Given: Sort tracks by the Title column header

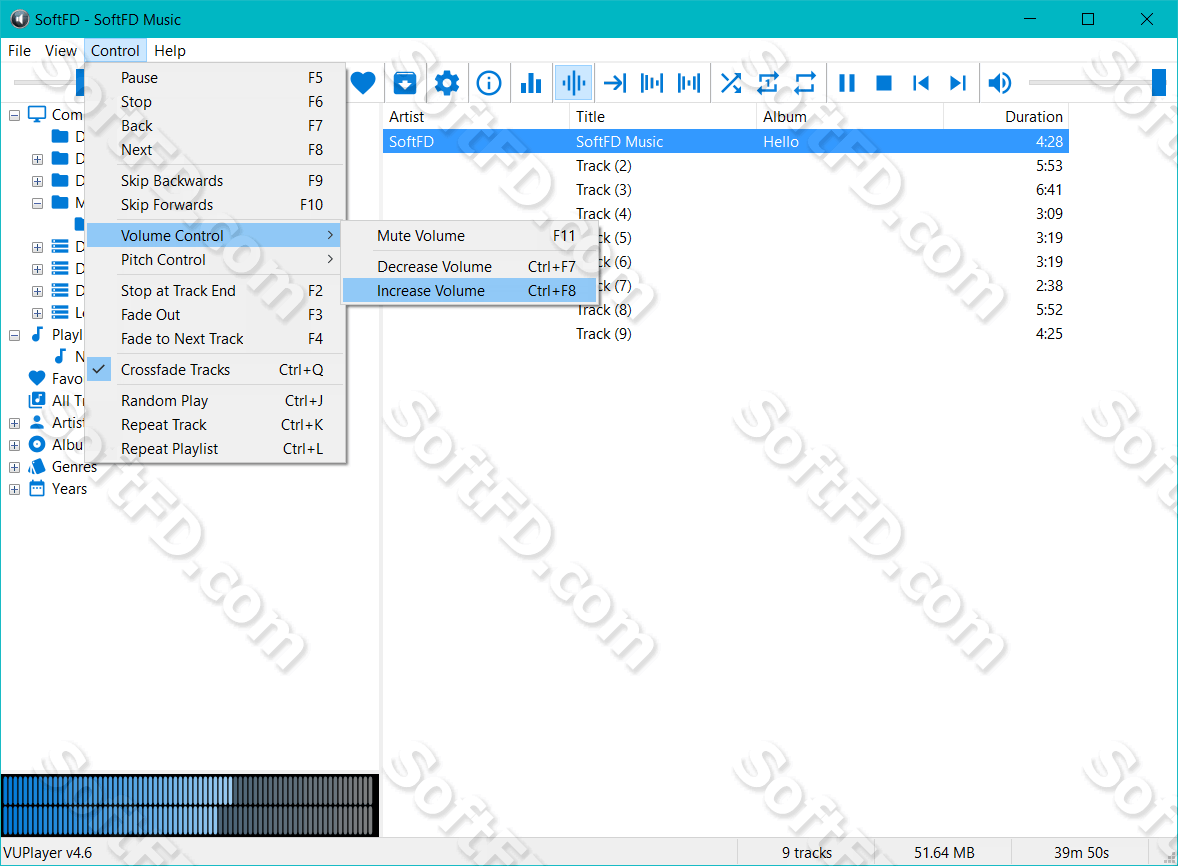Looking at the screenshot, I should [x=663, y=116].
